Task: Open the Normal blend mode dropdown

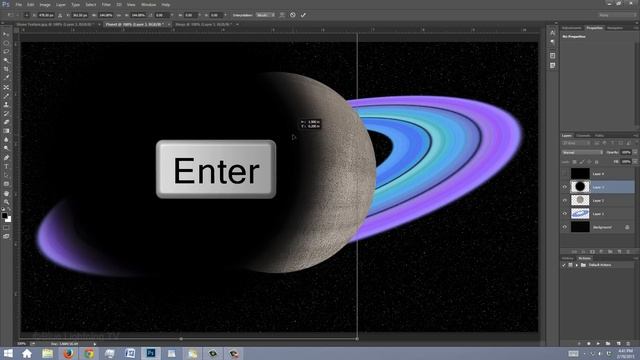Action: pos(582,152)
